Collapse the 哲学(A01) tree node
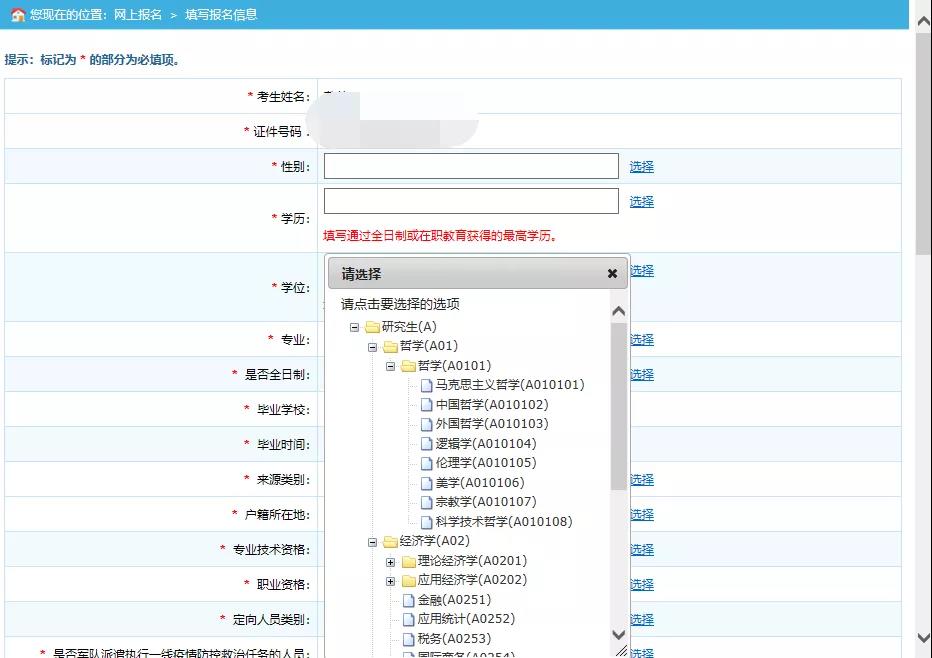This screenshot has height=658, width=932. (x=373, y=347)
